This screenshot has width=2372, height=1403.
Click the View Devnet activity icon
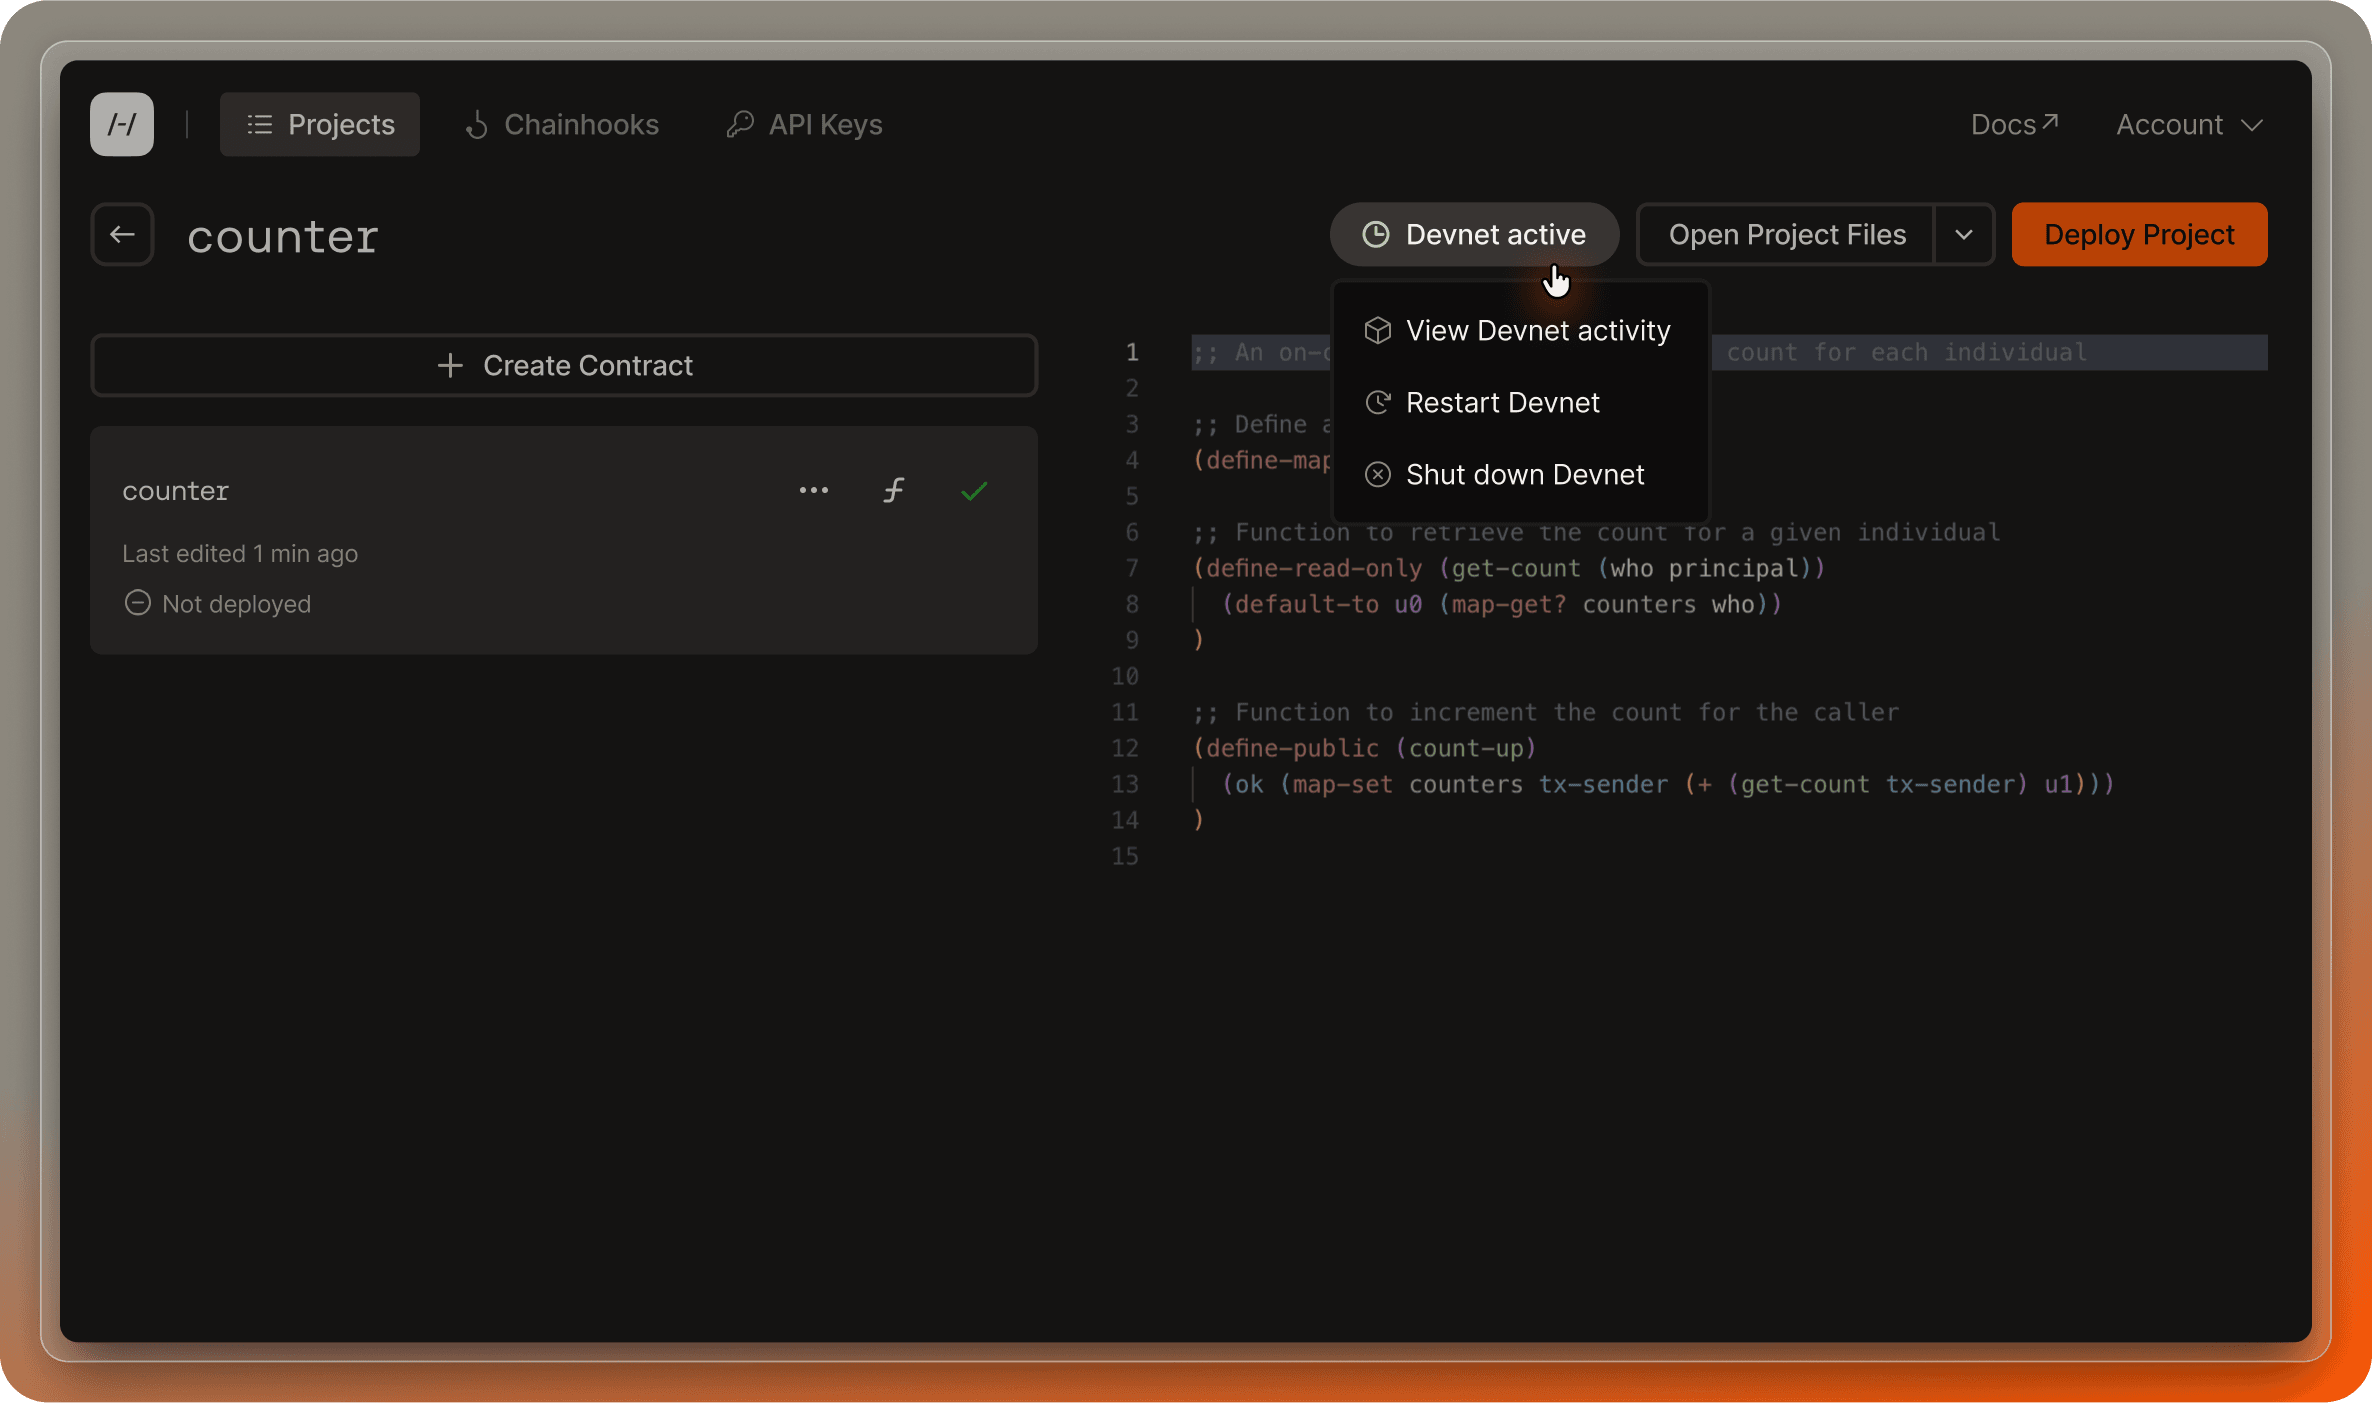(1377, 329)
